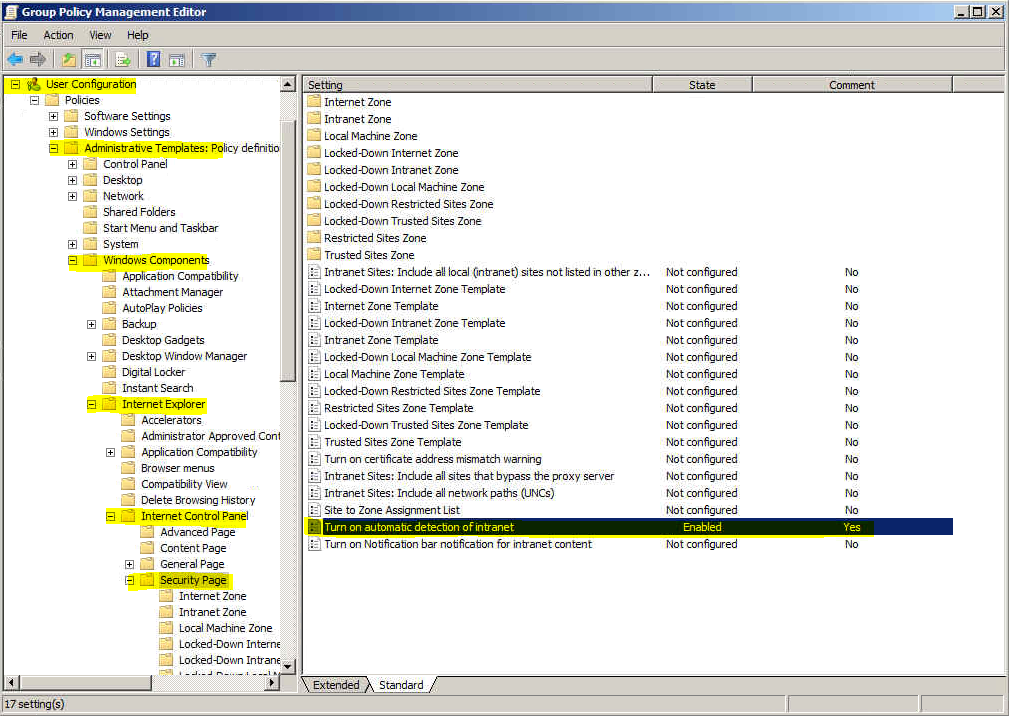Select Turn on automatic detection of intranet
Screen dimensions: 1009x716
[628, 527]
